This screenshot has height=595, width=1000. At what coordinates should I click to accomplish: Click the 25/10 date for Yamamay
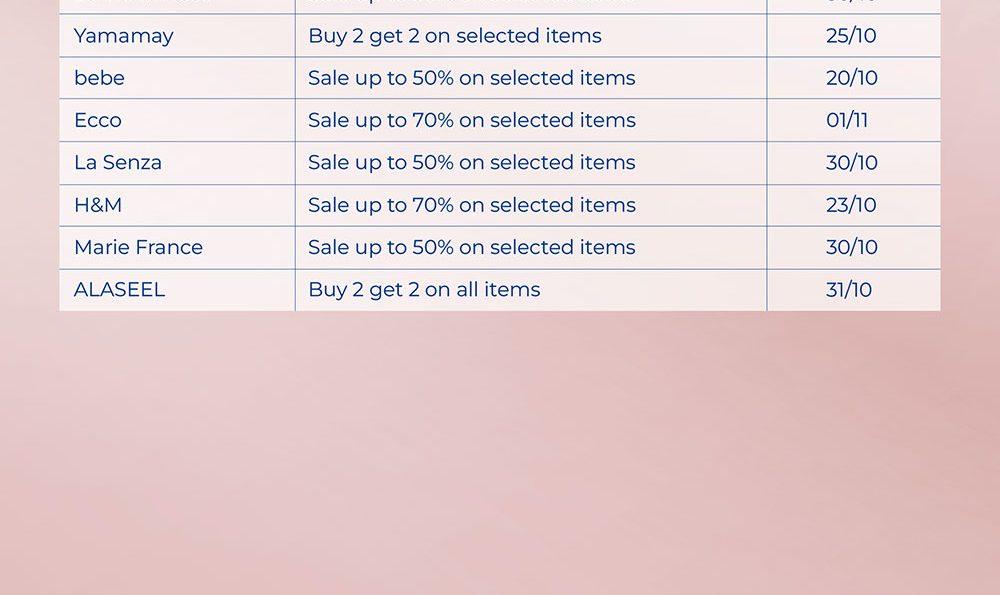tap(851, 36)
